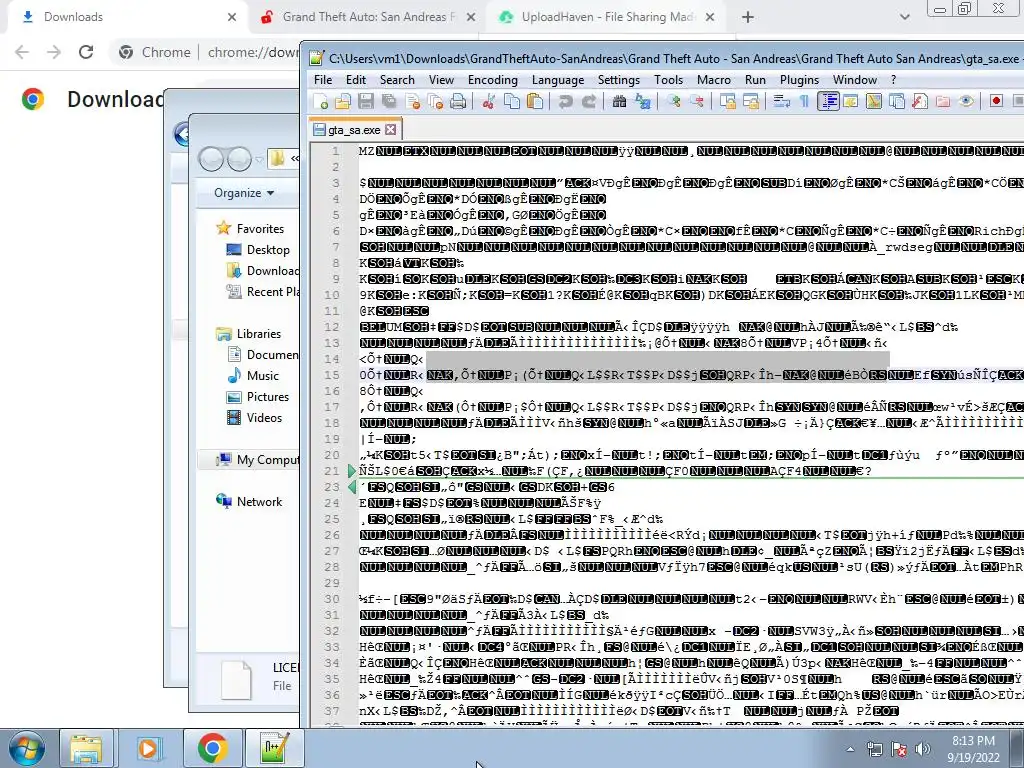Close the gta_sa.exe tab with red X
Screen dimensions: 1024x768
pos(391,129)
